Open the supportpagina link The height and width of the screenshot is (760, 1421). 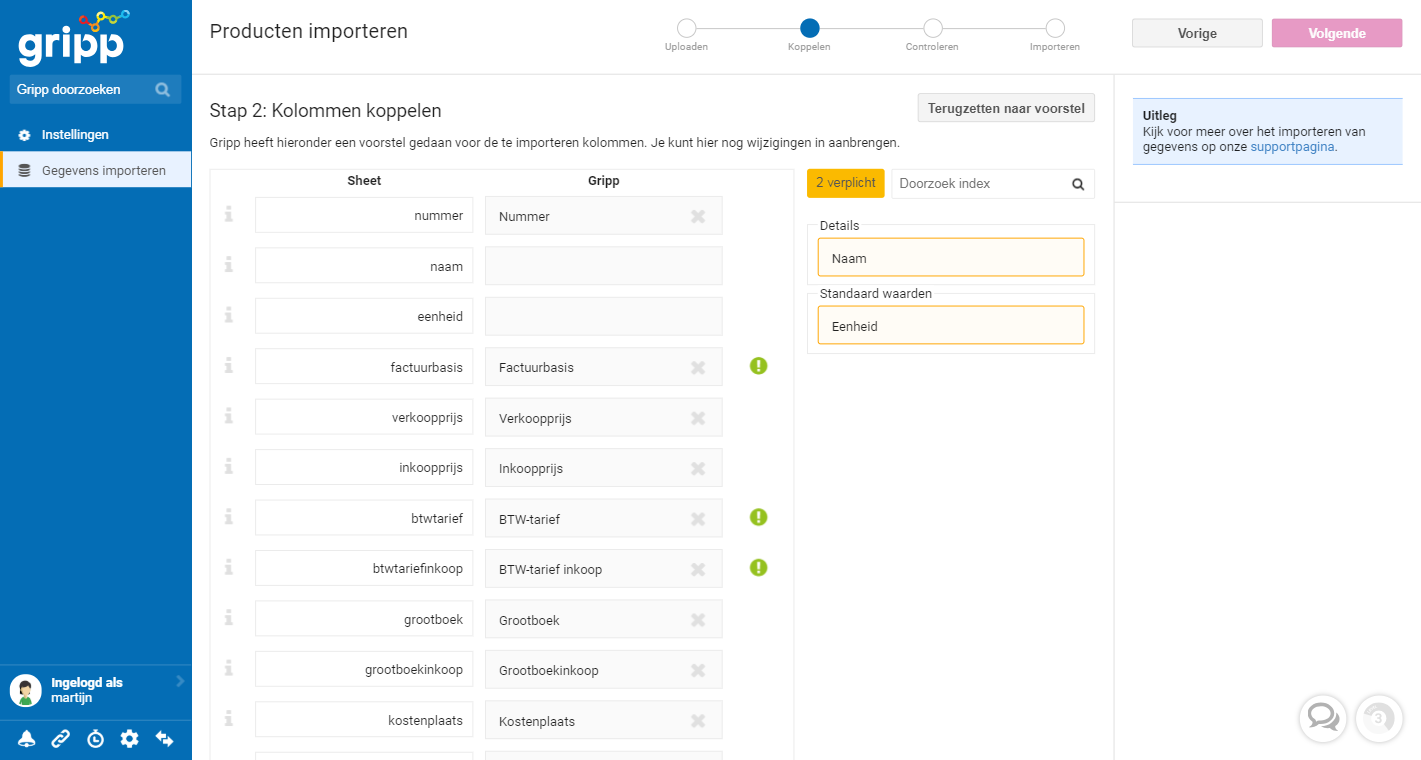(1291, 146)
